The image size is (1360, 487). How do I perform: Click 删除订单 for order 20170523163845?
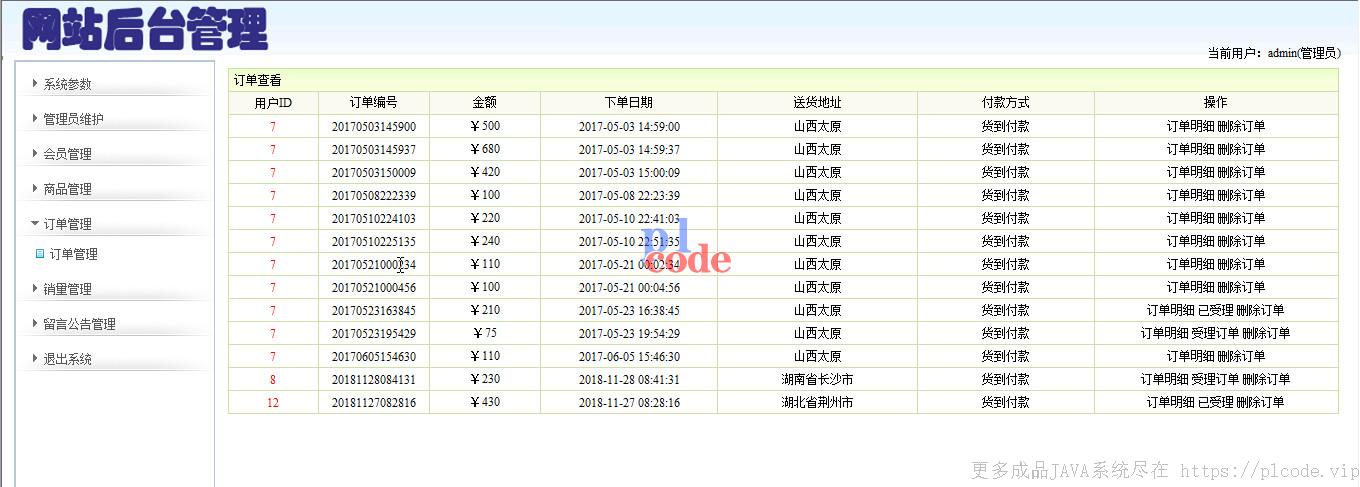(1260, 310)
